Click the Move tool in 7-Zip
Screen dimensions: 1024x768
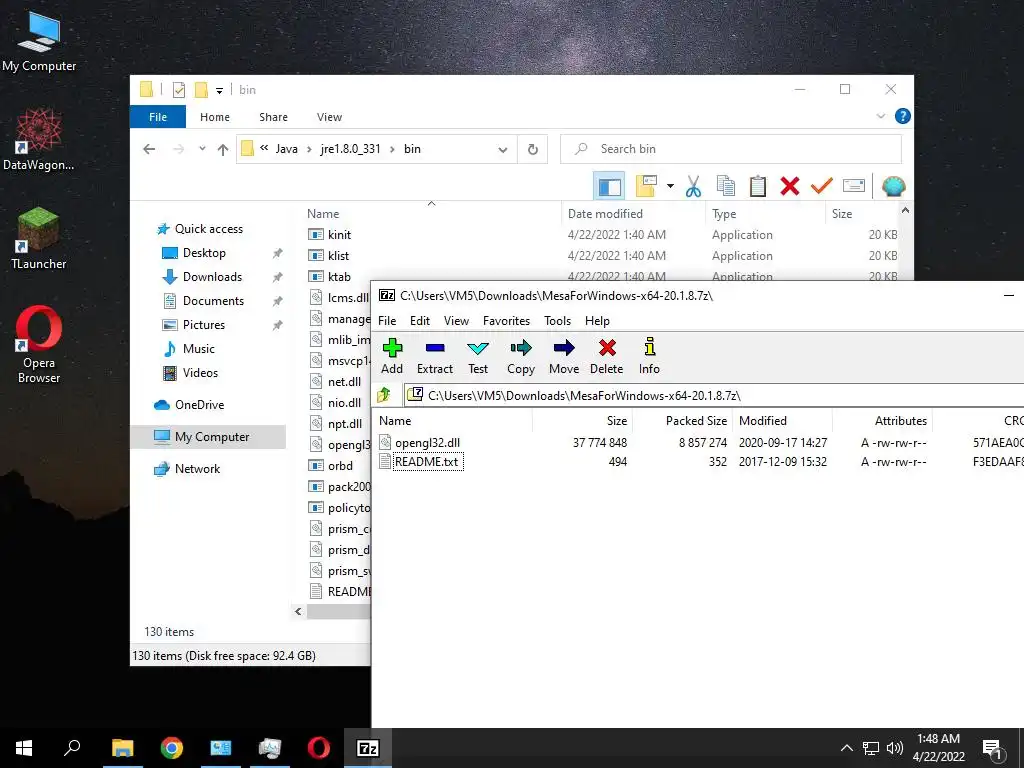(564, 357)
